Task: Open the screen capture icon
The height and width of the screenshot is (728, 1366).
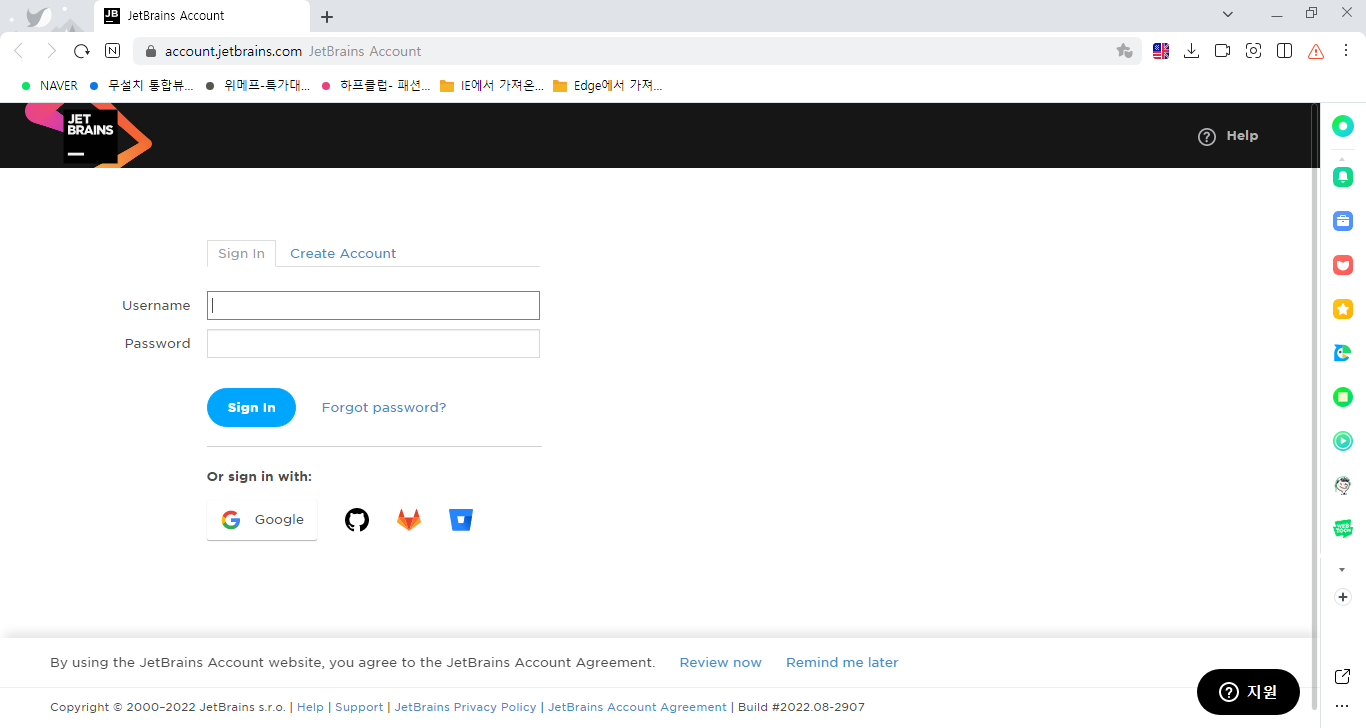Action: (x=1253, y=51)
